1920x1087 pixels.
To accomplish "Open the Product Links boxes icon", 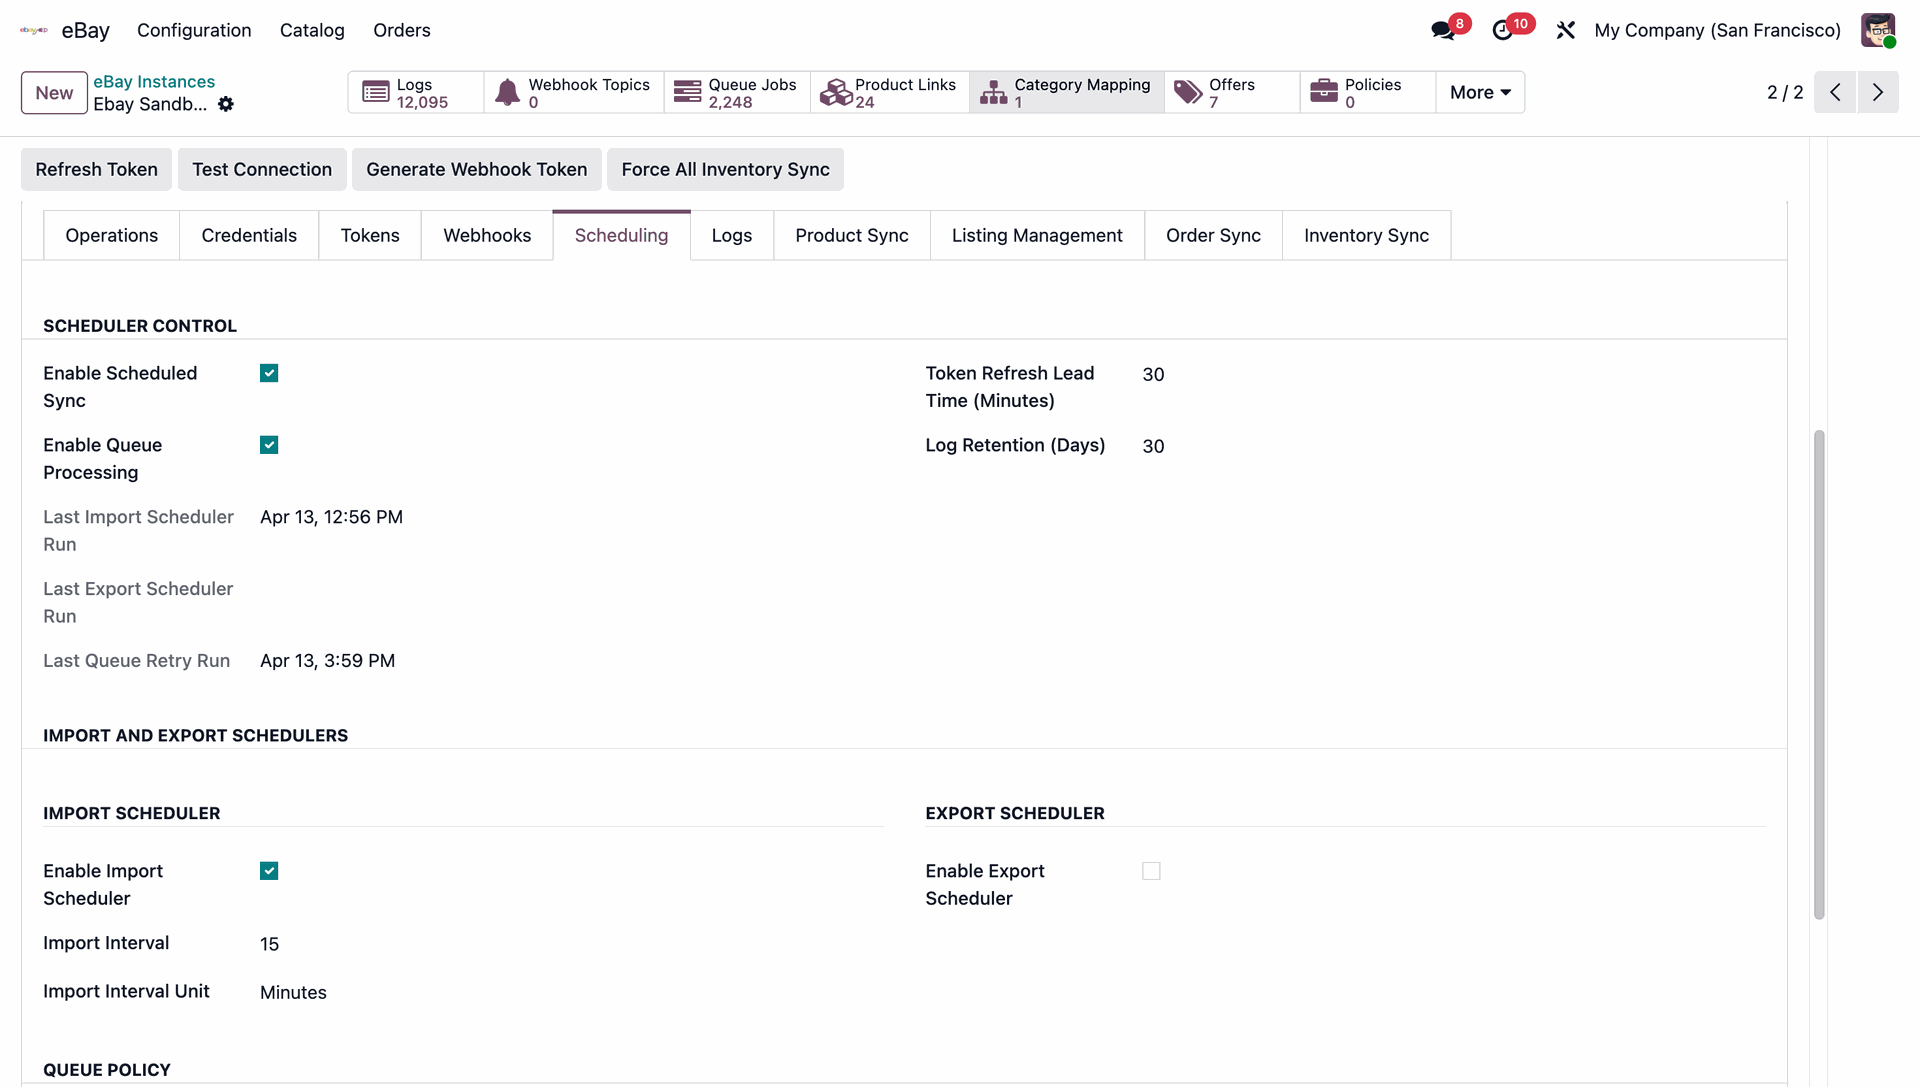I will click(x=836, y=92).
